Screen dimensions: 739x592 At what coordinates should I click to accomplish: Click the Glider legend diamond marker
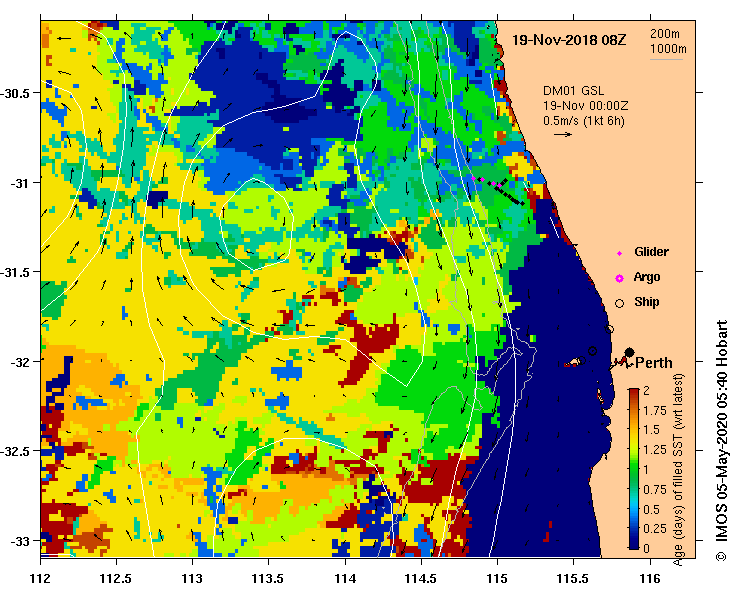coord(619,254)
